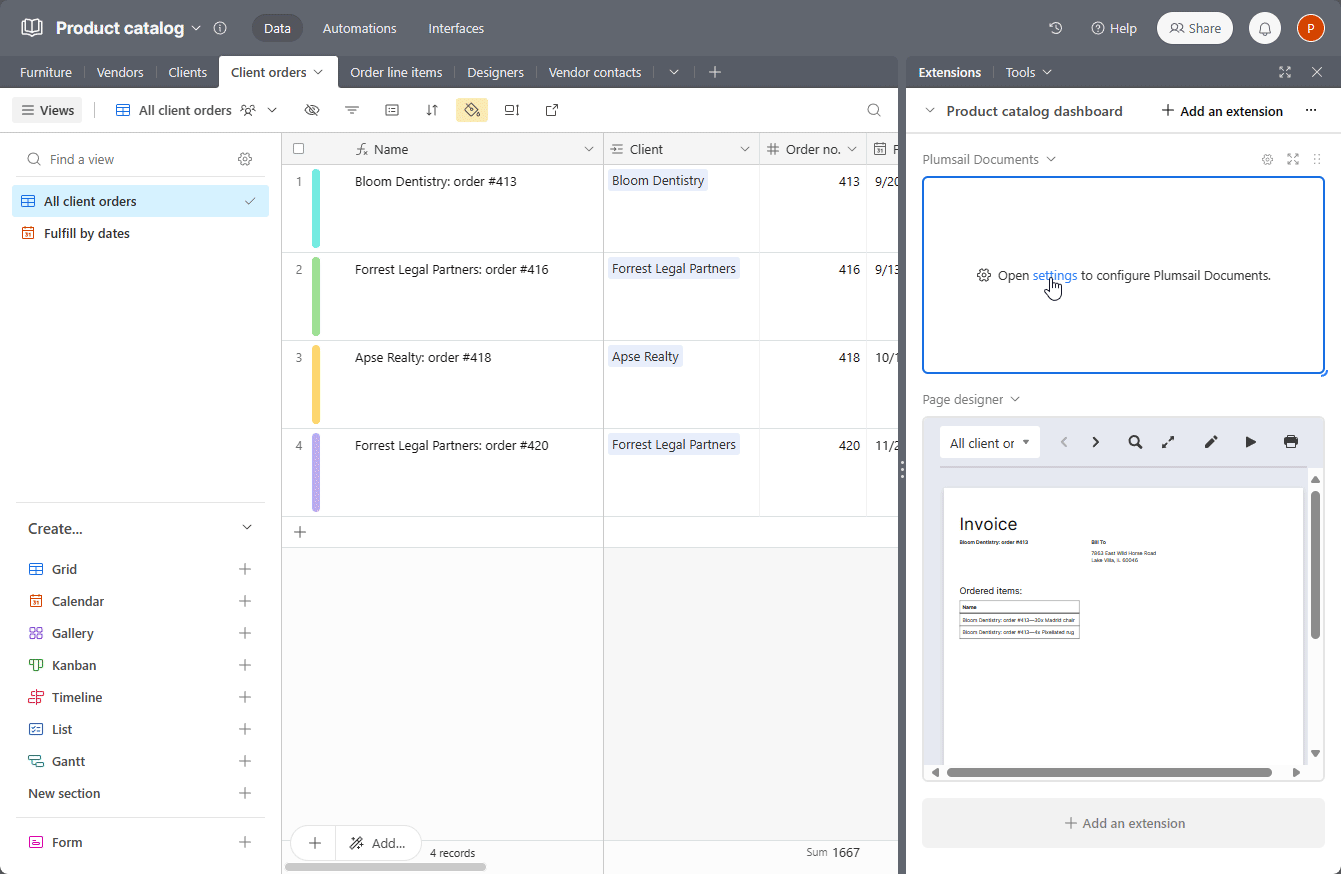Open the Client column dropdown

[745, 149]
